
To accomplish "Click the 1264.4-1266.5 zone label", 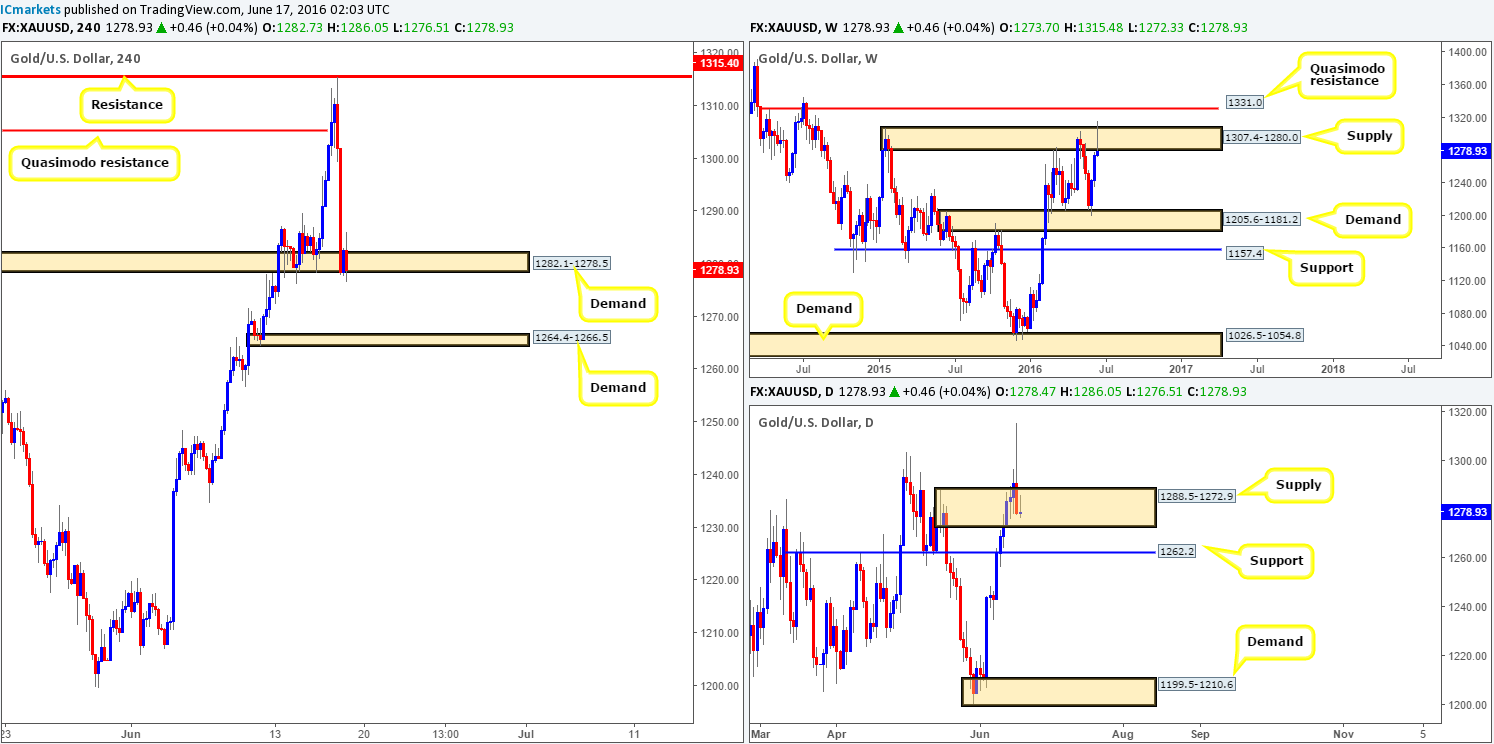I will (570, 338).
